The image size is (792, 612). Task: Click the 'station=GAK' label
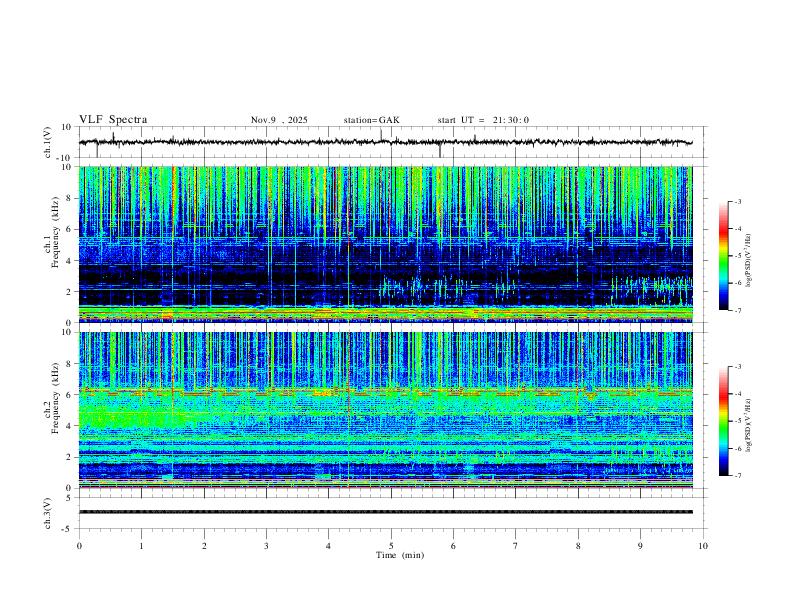point(371,120)
